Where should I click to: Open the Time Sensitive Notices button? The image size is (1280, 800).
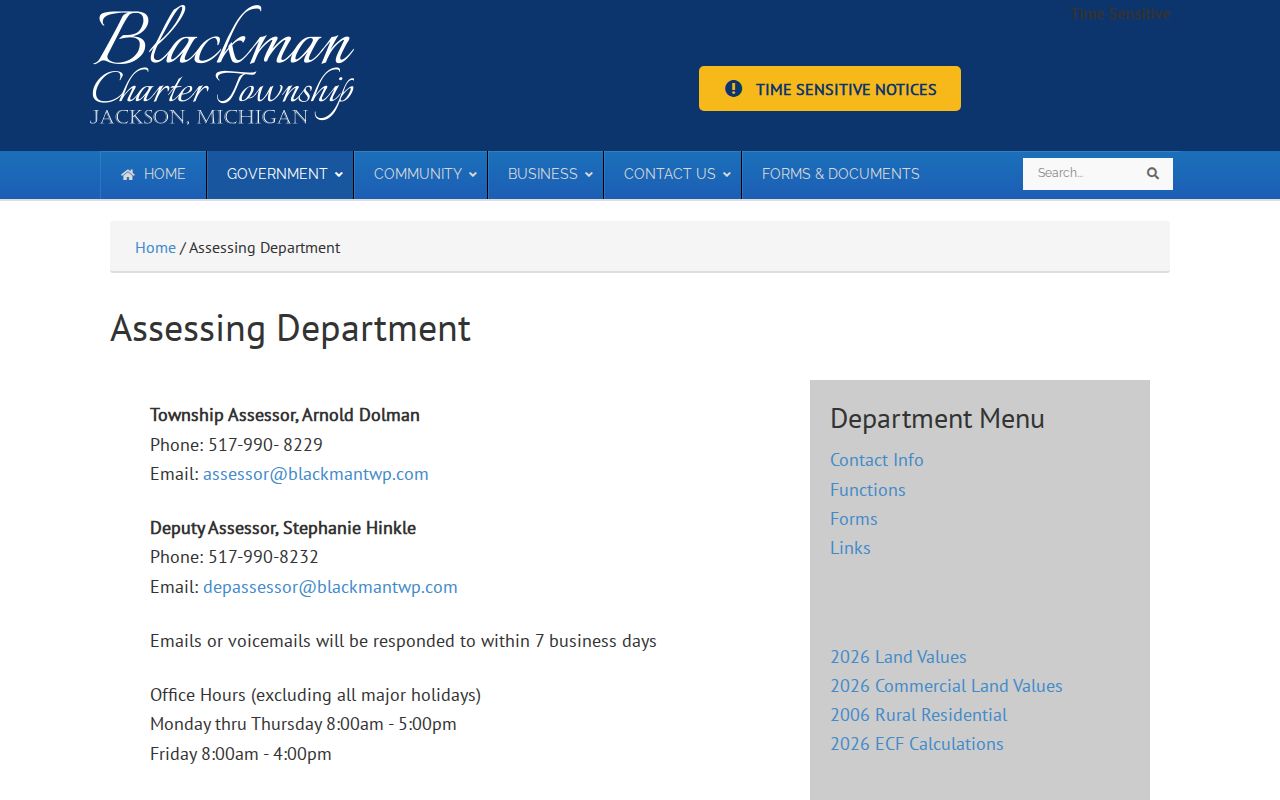pos(830,89)
